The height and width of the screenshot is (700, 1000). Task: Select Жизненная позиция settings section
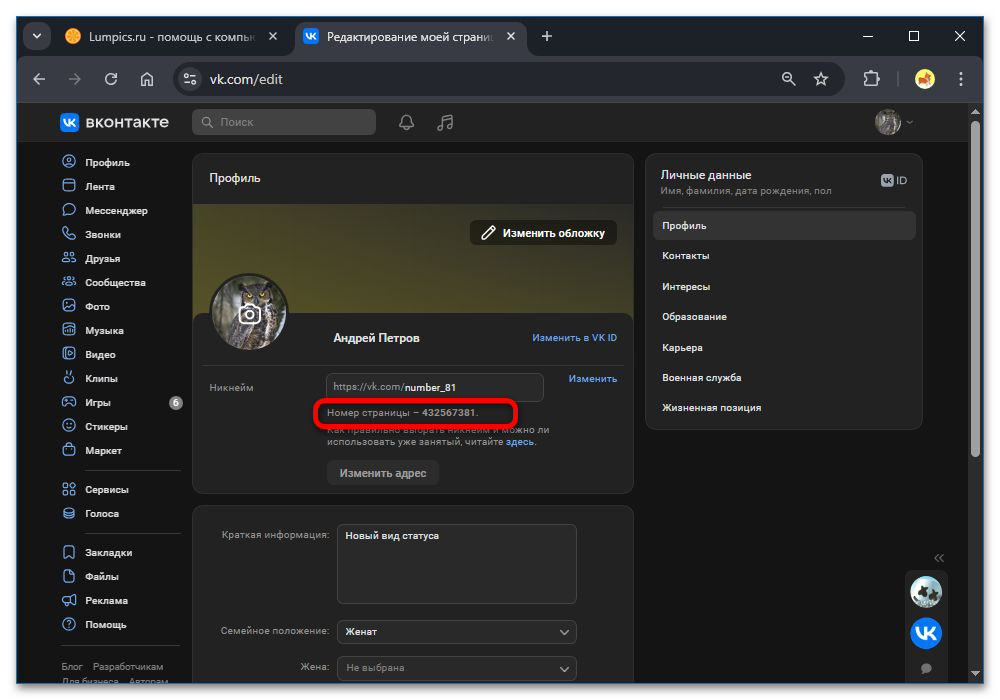tap(784, 407)
